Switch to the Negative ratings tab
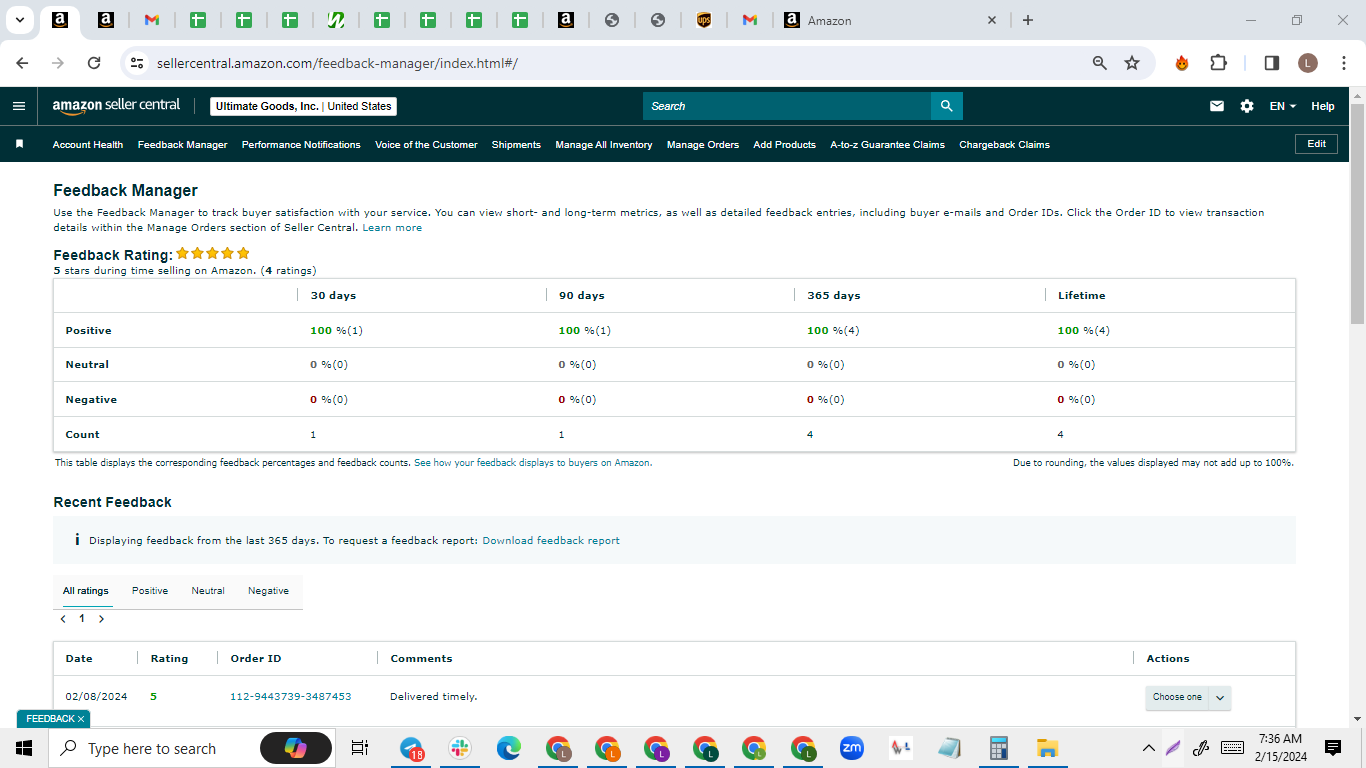Screen dimensions: 1366x768 tap(268, 591)
